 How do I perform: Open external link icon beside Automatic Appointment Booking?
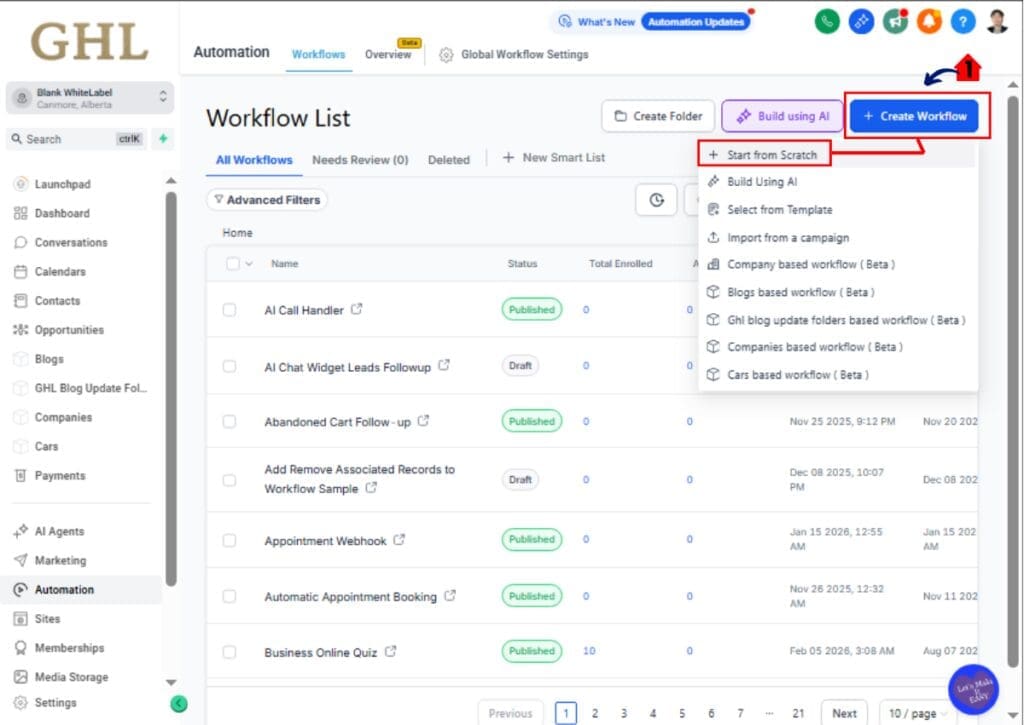pyautogui.click(x=450, y=596)
